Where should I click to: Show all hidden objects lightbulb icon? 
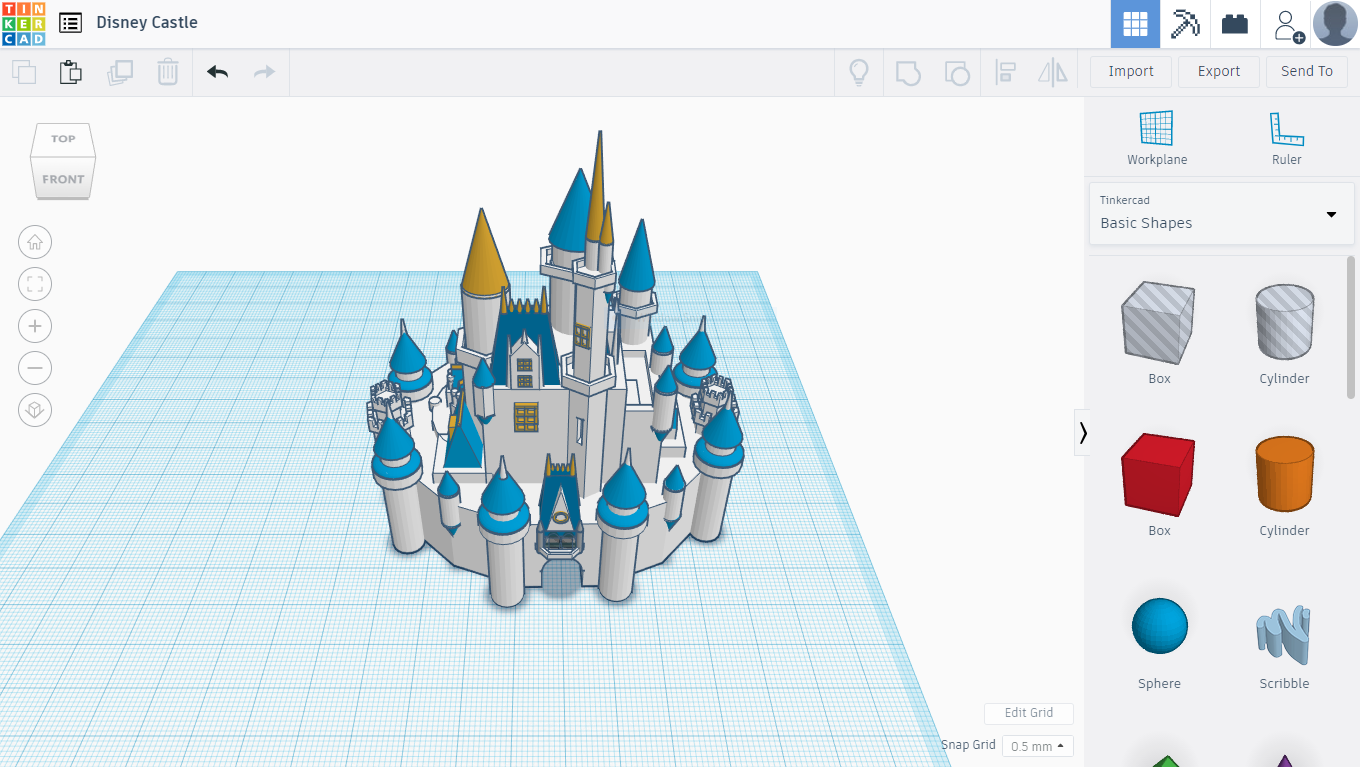click(858, 72)
